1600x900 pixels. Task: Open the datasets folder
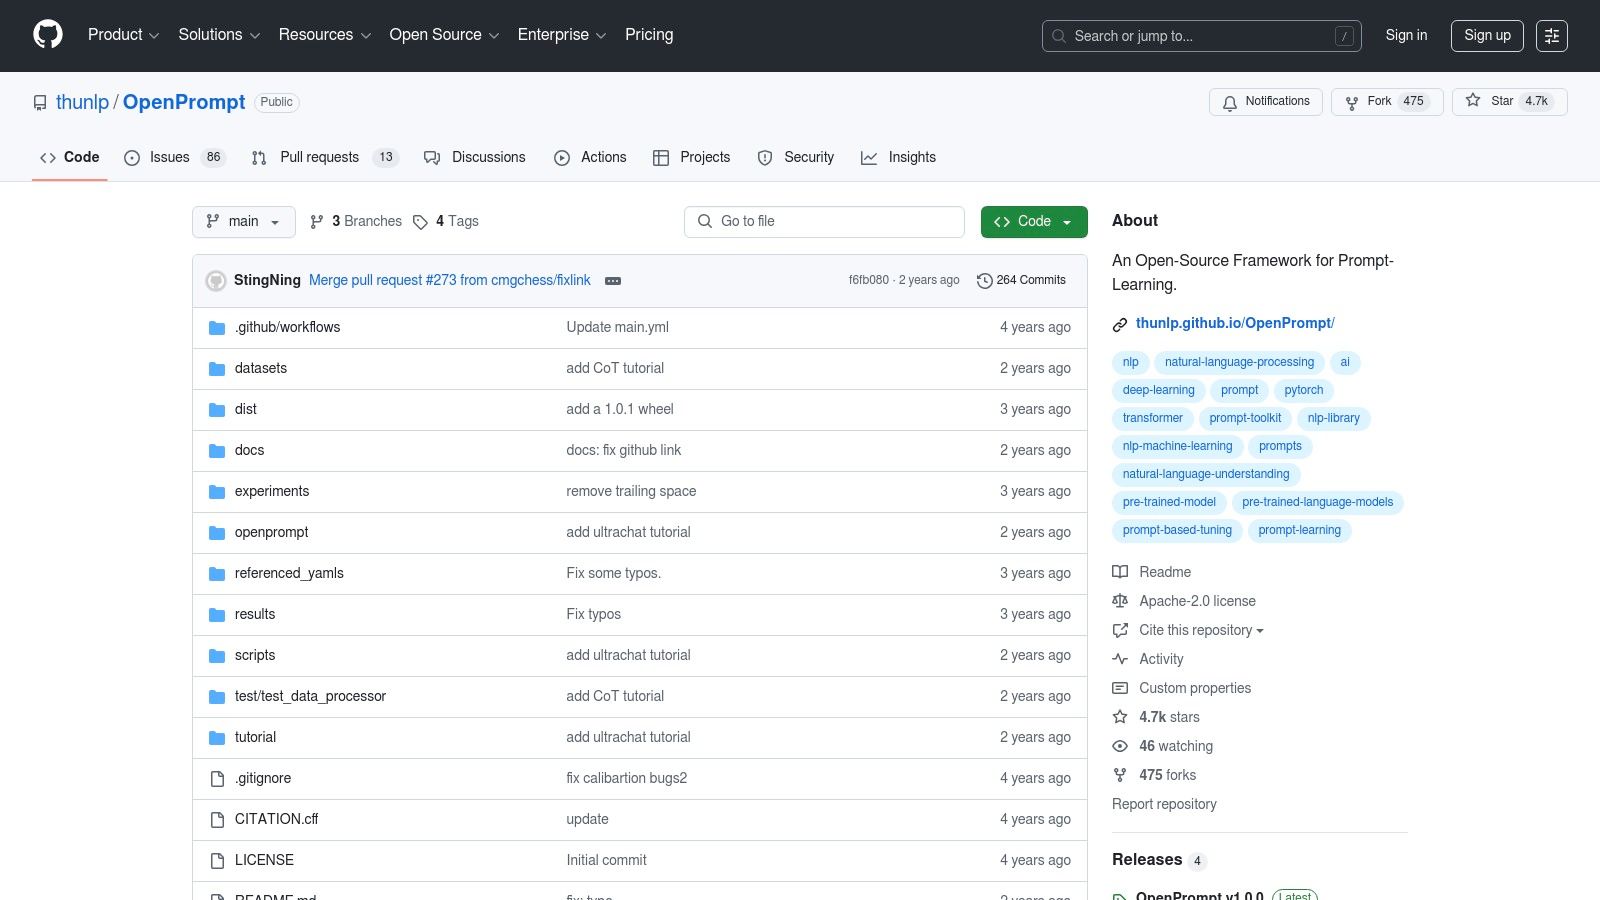(260, 368)
